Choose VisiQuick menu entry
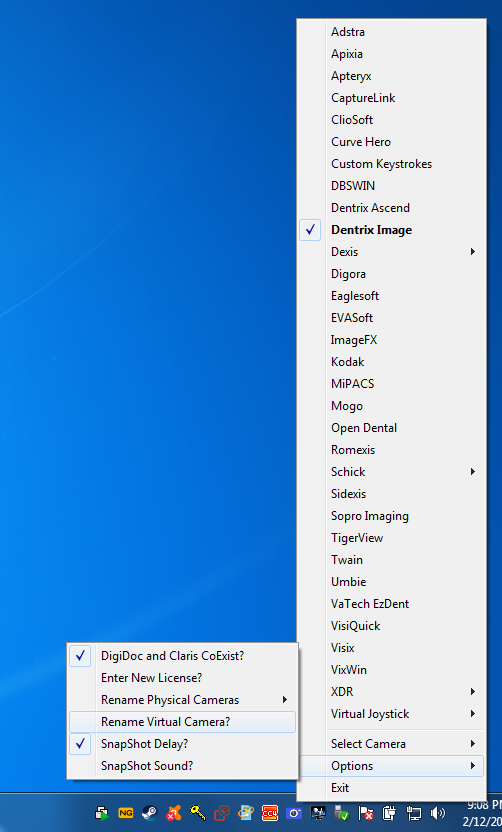The image size is (502, 832). (x=392, y=626)
